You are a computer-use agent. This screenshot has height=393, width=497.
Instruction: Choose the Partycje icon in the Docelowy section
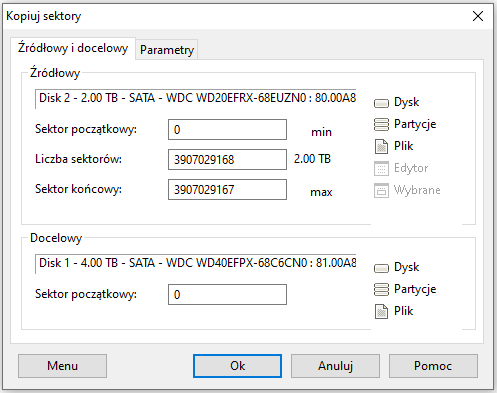pyautogui.click(x=381, y=290)
